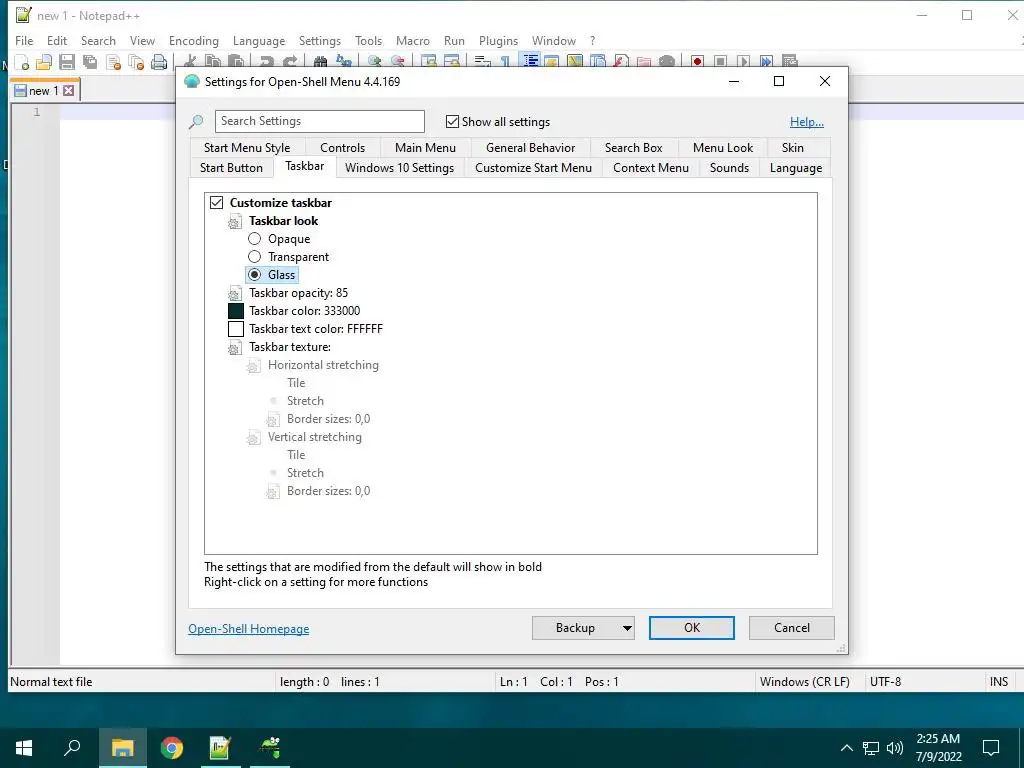Viewport: 1024px width, 768px height.
Task: Open the Customize Start Menu tab
Action: coord(534,168)
